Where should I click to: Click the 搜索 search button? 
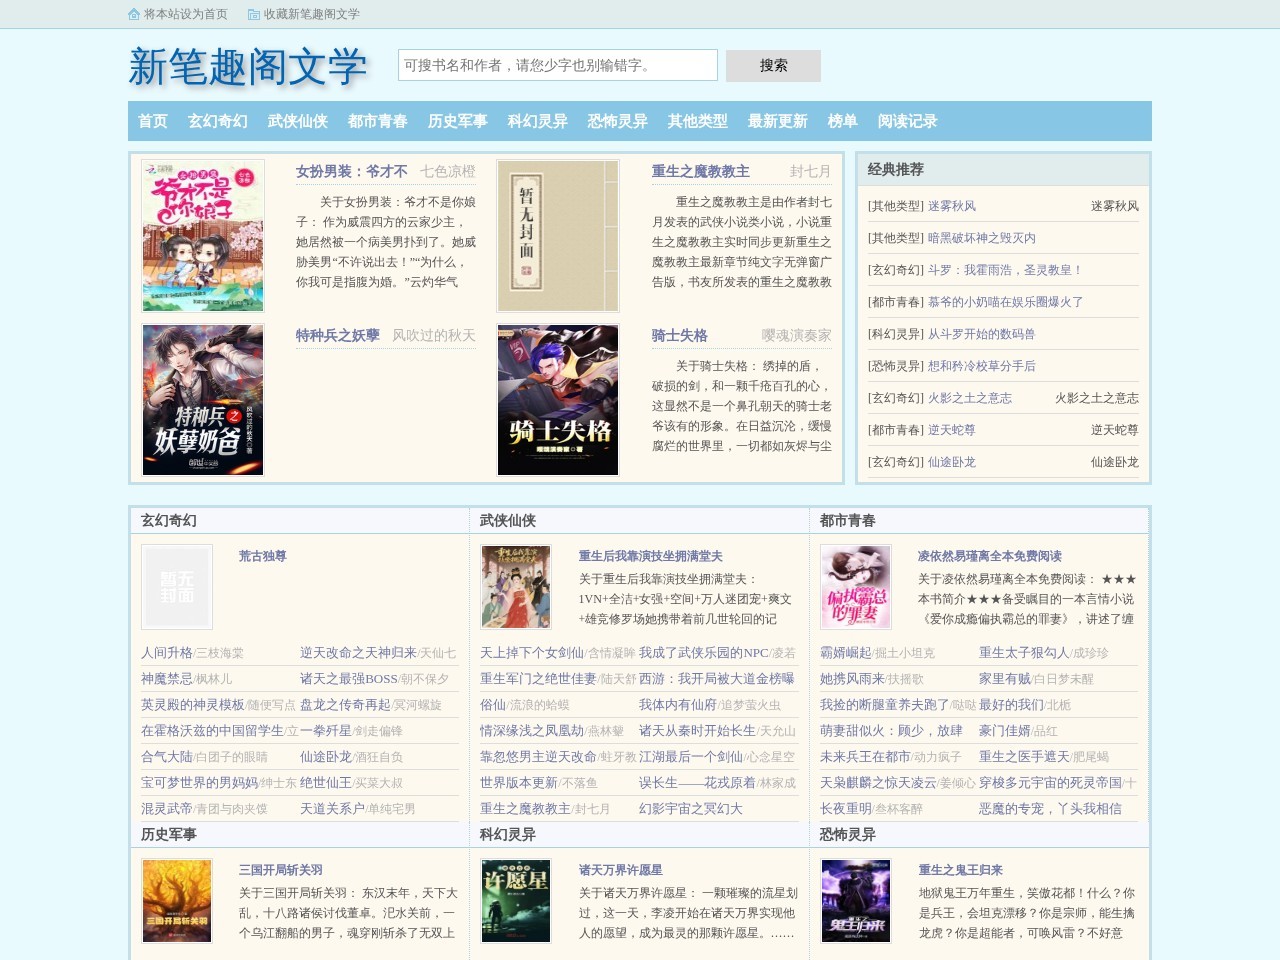coord(773,66)
